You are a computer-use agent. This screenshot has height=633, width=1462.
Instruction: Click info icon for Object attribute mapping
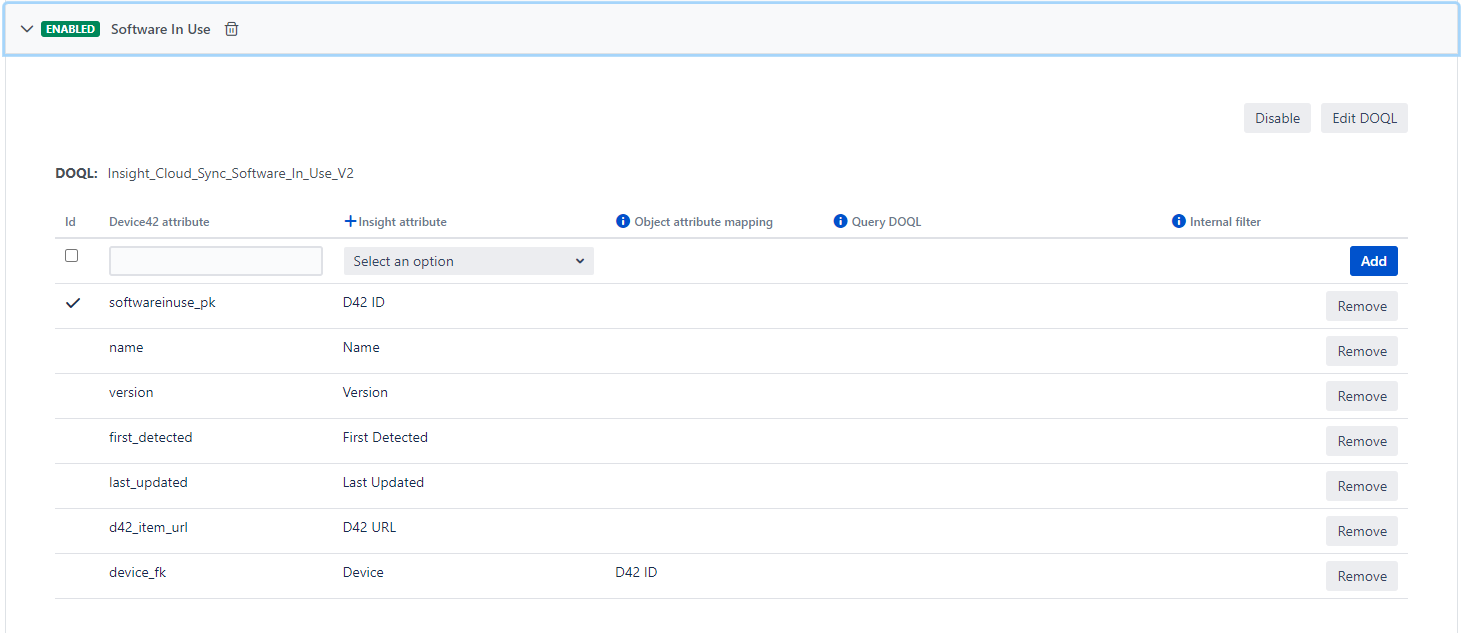point(623,222)
